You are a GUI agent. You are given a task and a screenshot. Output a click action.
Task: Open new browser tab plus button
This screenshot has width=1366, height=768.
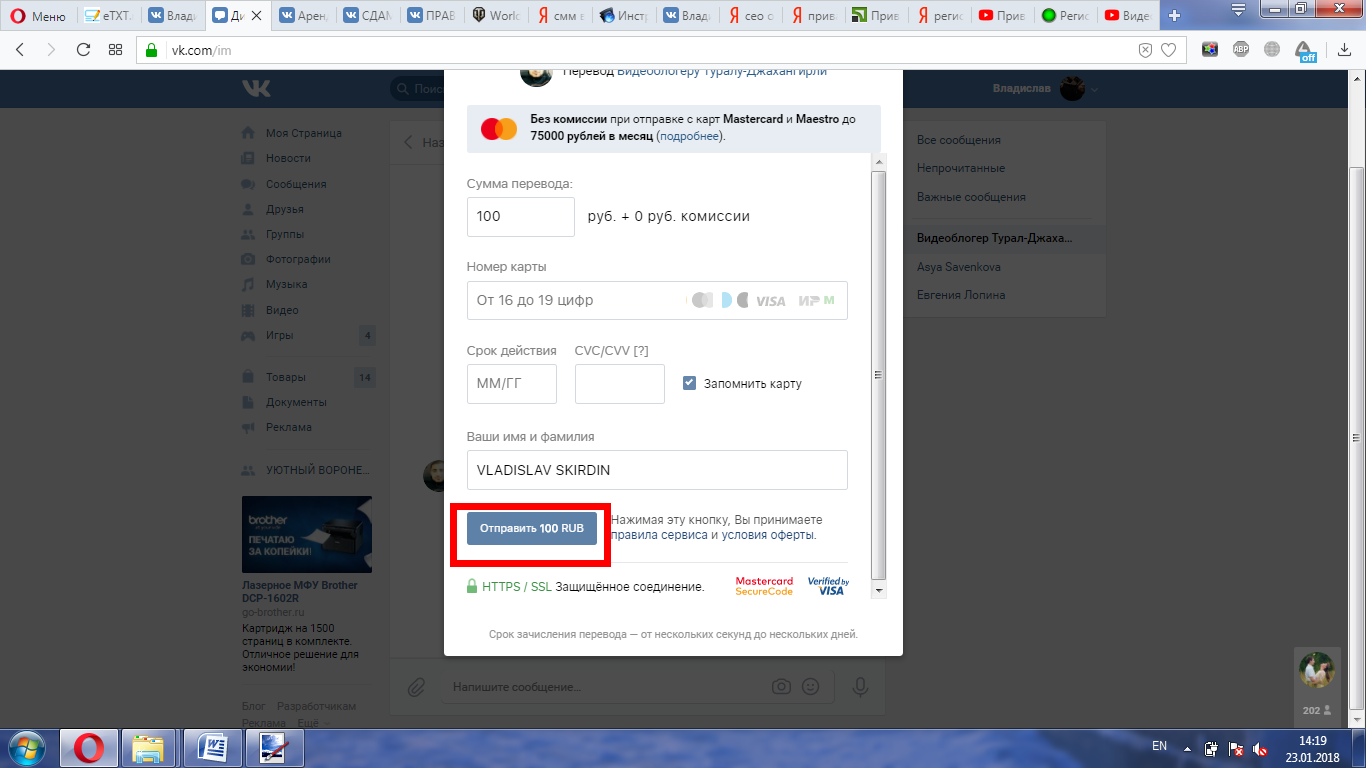pos(1174,16)
